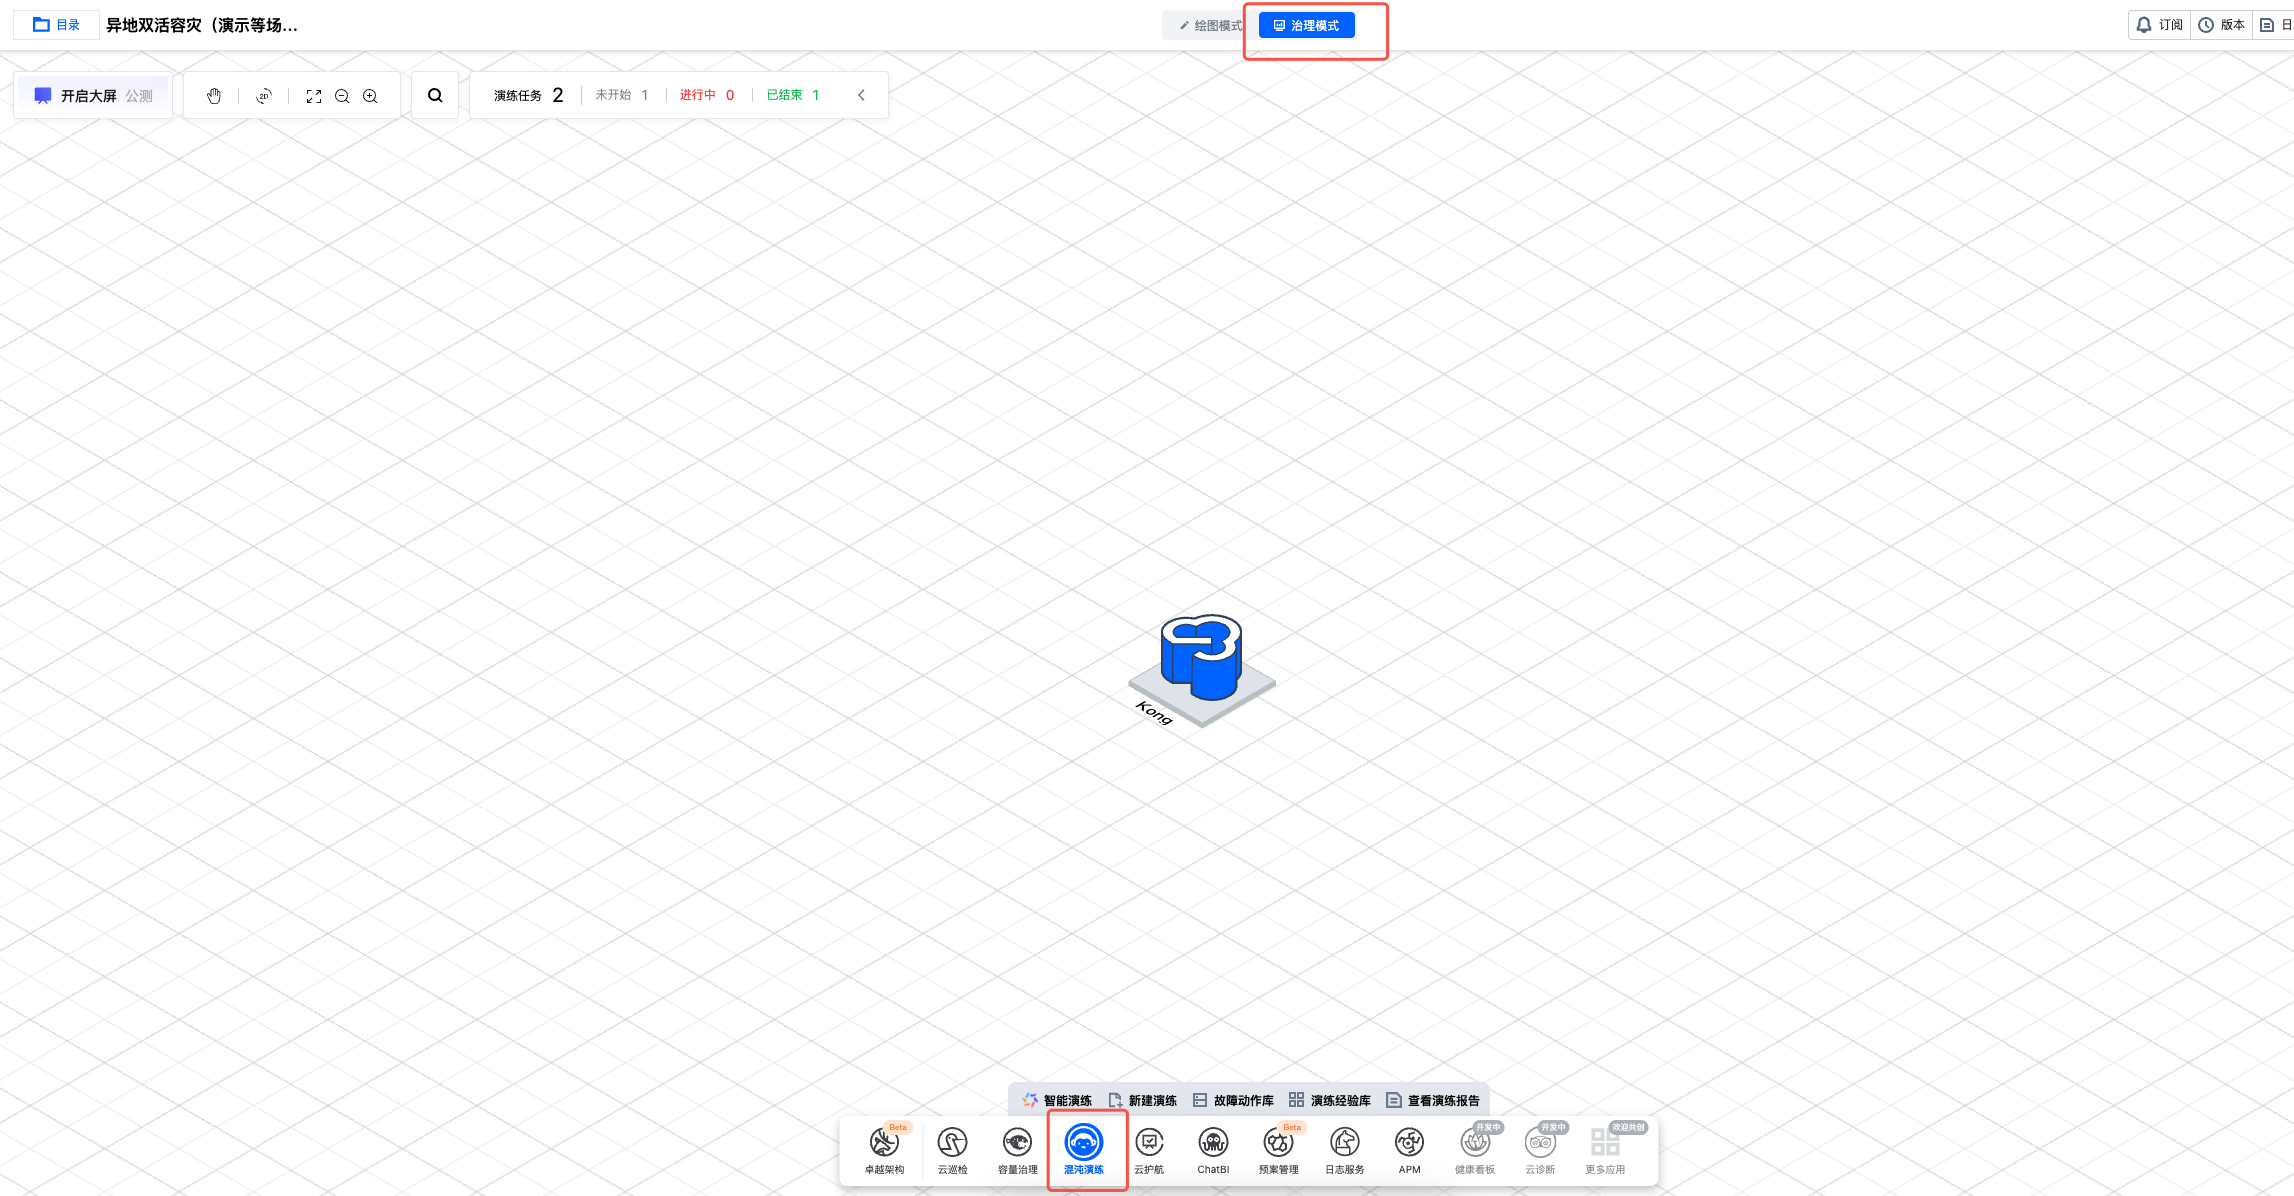
Task: Open 故障动作库 fault action library
Action: (x=1234, y=1100)
